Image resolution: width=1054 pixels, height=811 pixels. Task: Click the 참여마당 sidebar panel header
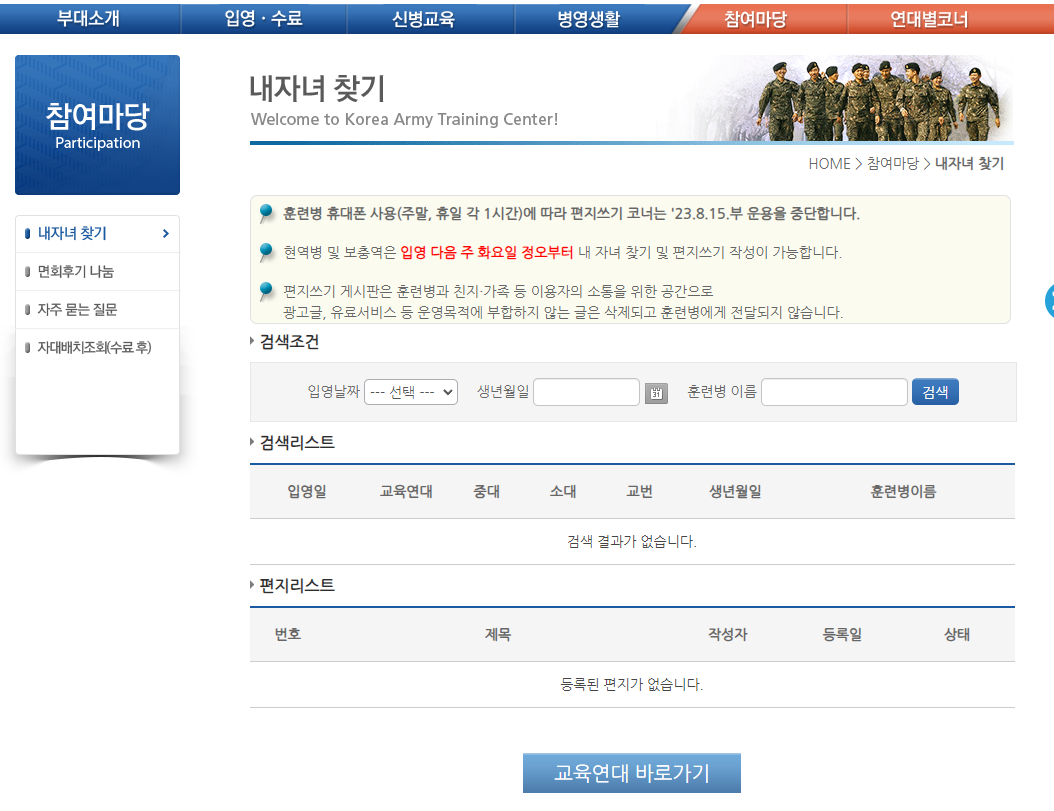(97, 124)
